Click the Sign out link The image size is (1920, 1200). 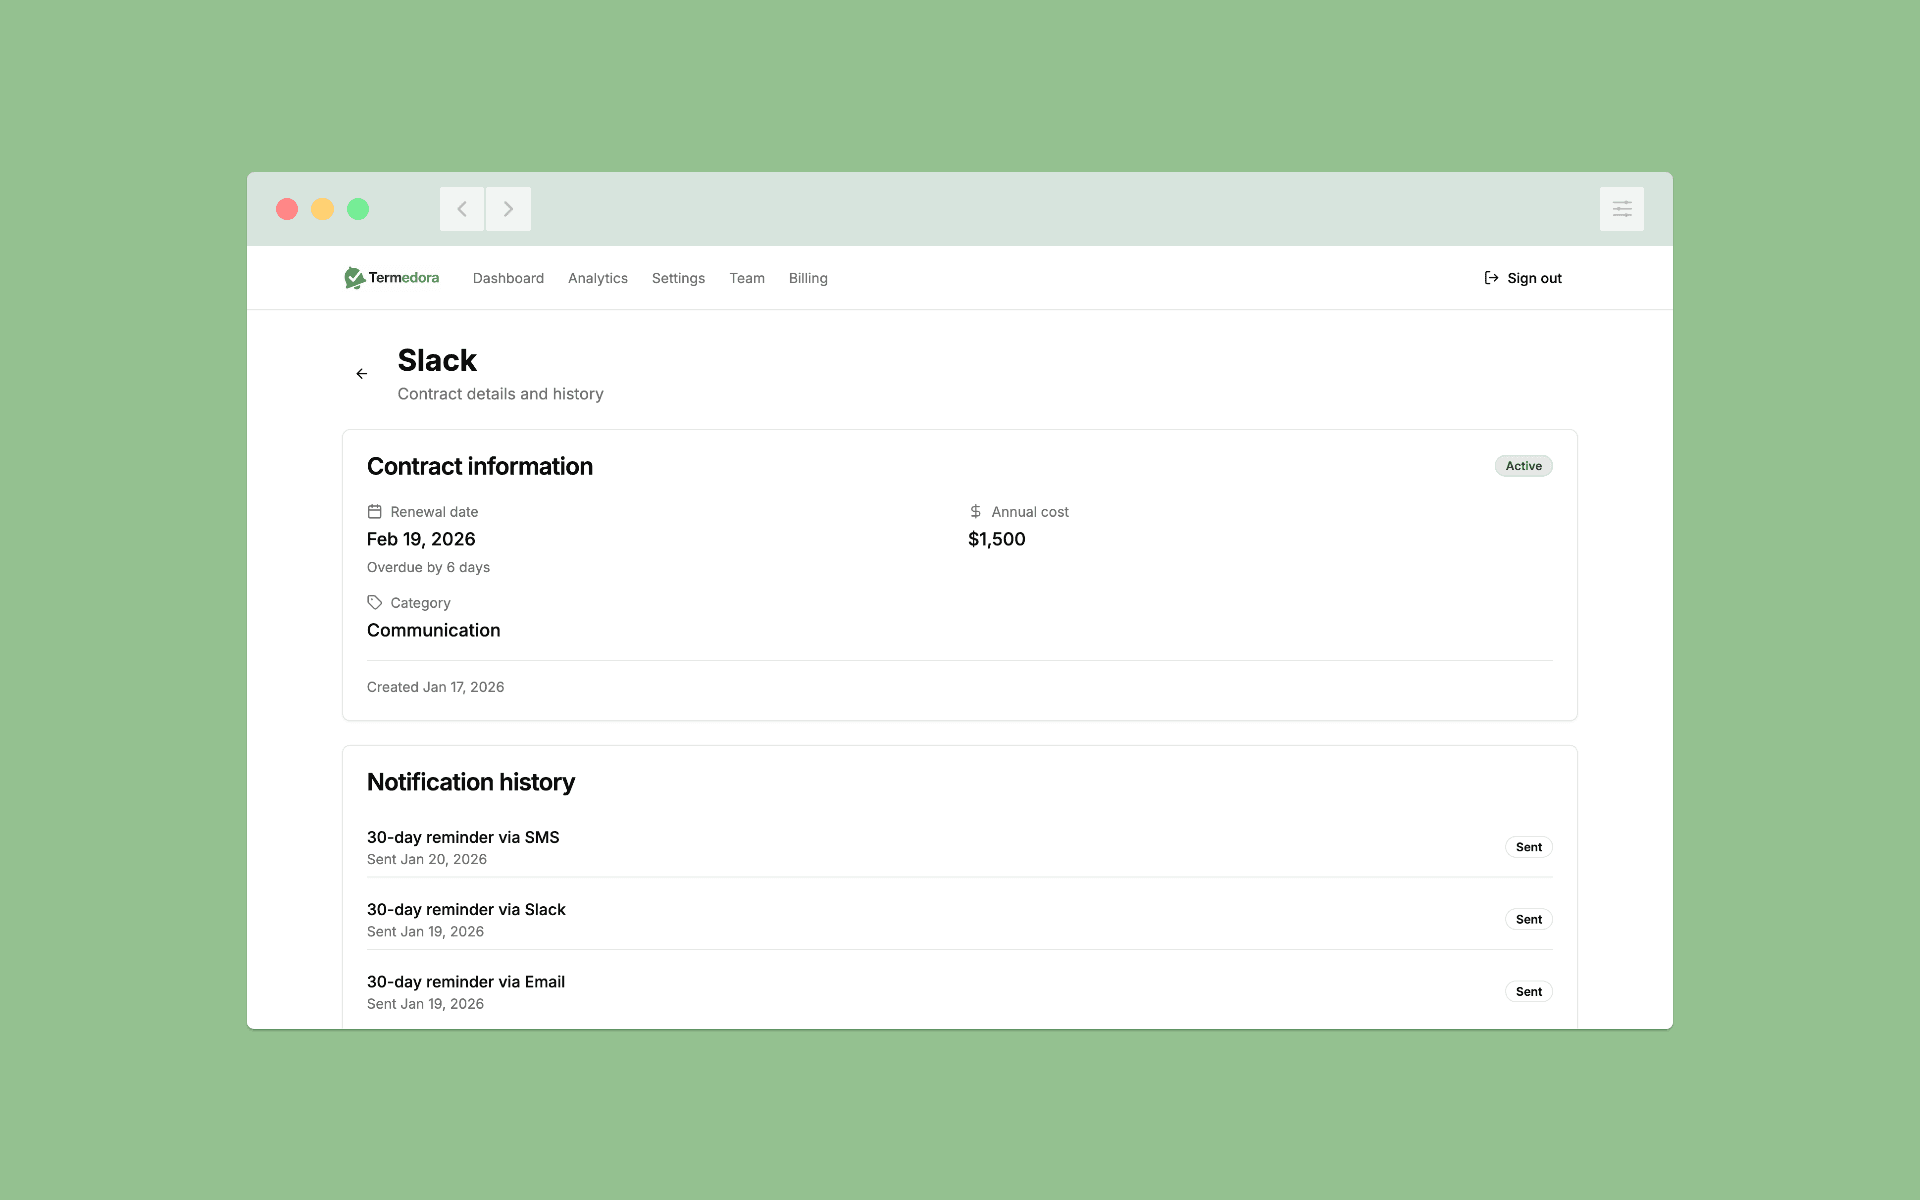(1534, 278)
